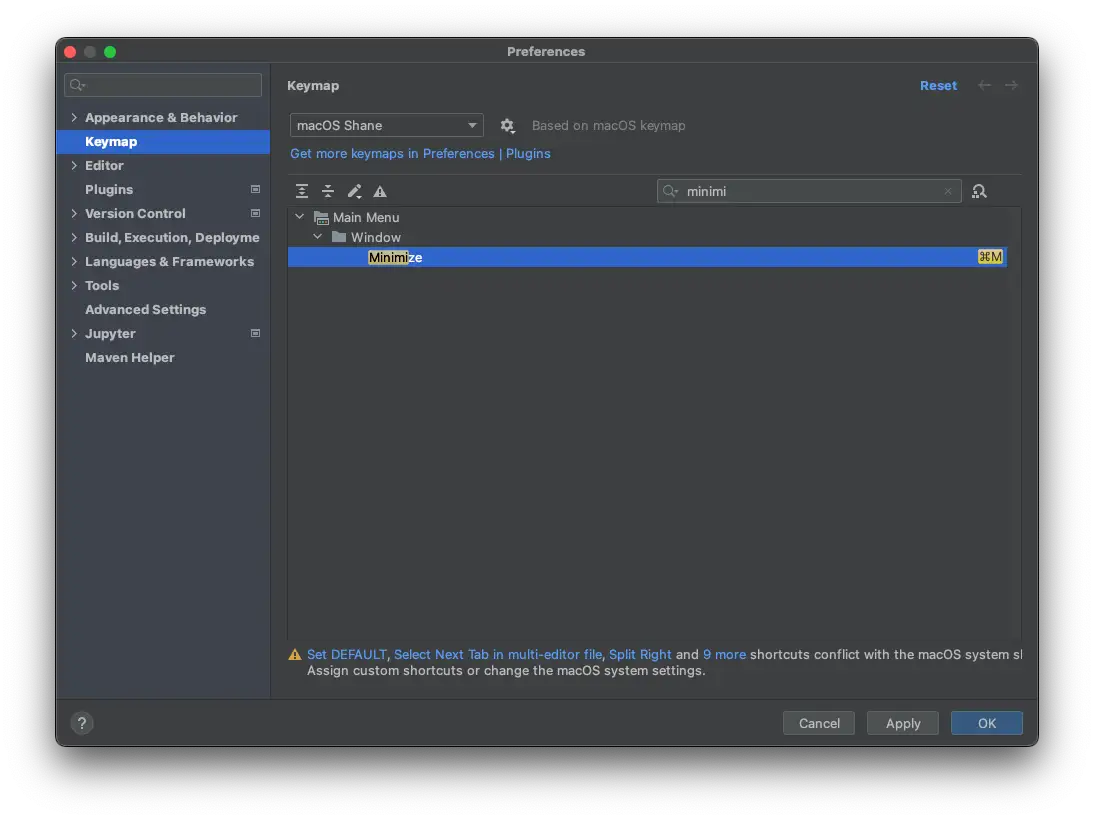Screen dimensions: 1094x820
Task: Click the ⌘M shortcut label
Action: [990, 257]
